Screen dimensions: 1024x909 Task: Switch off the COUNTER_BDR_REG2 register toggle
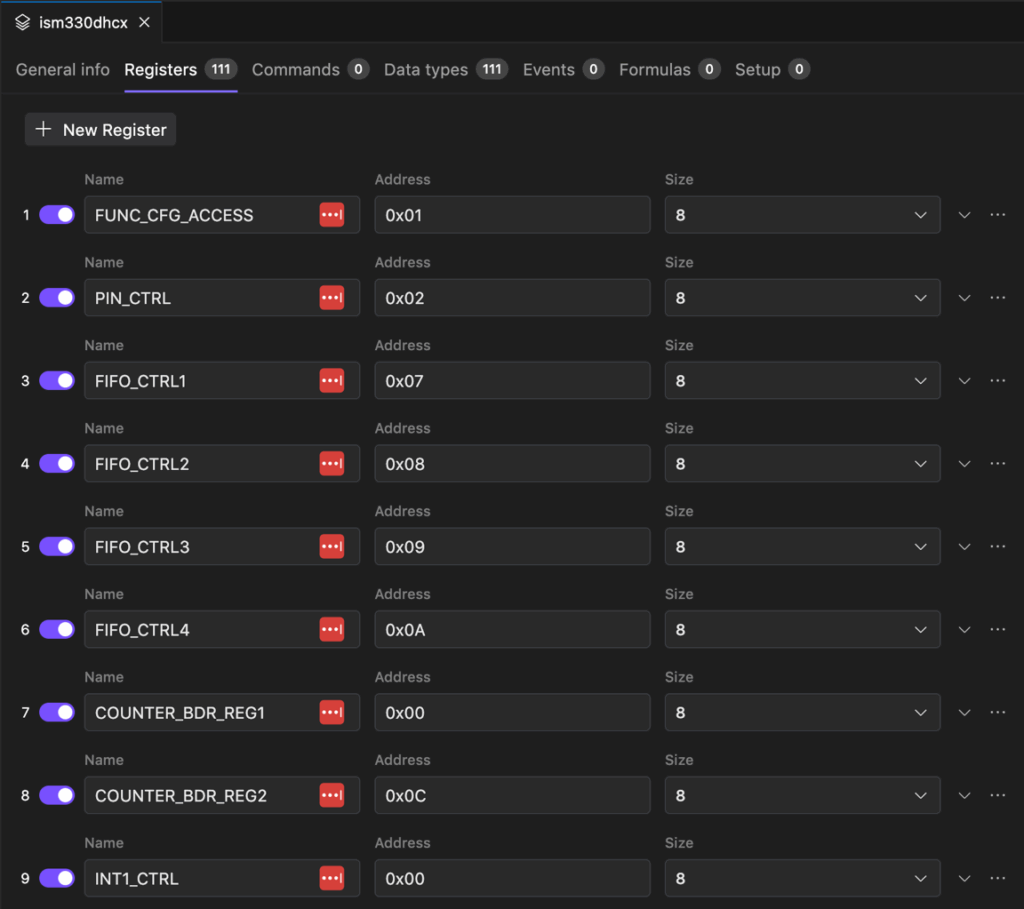[57, 796]
